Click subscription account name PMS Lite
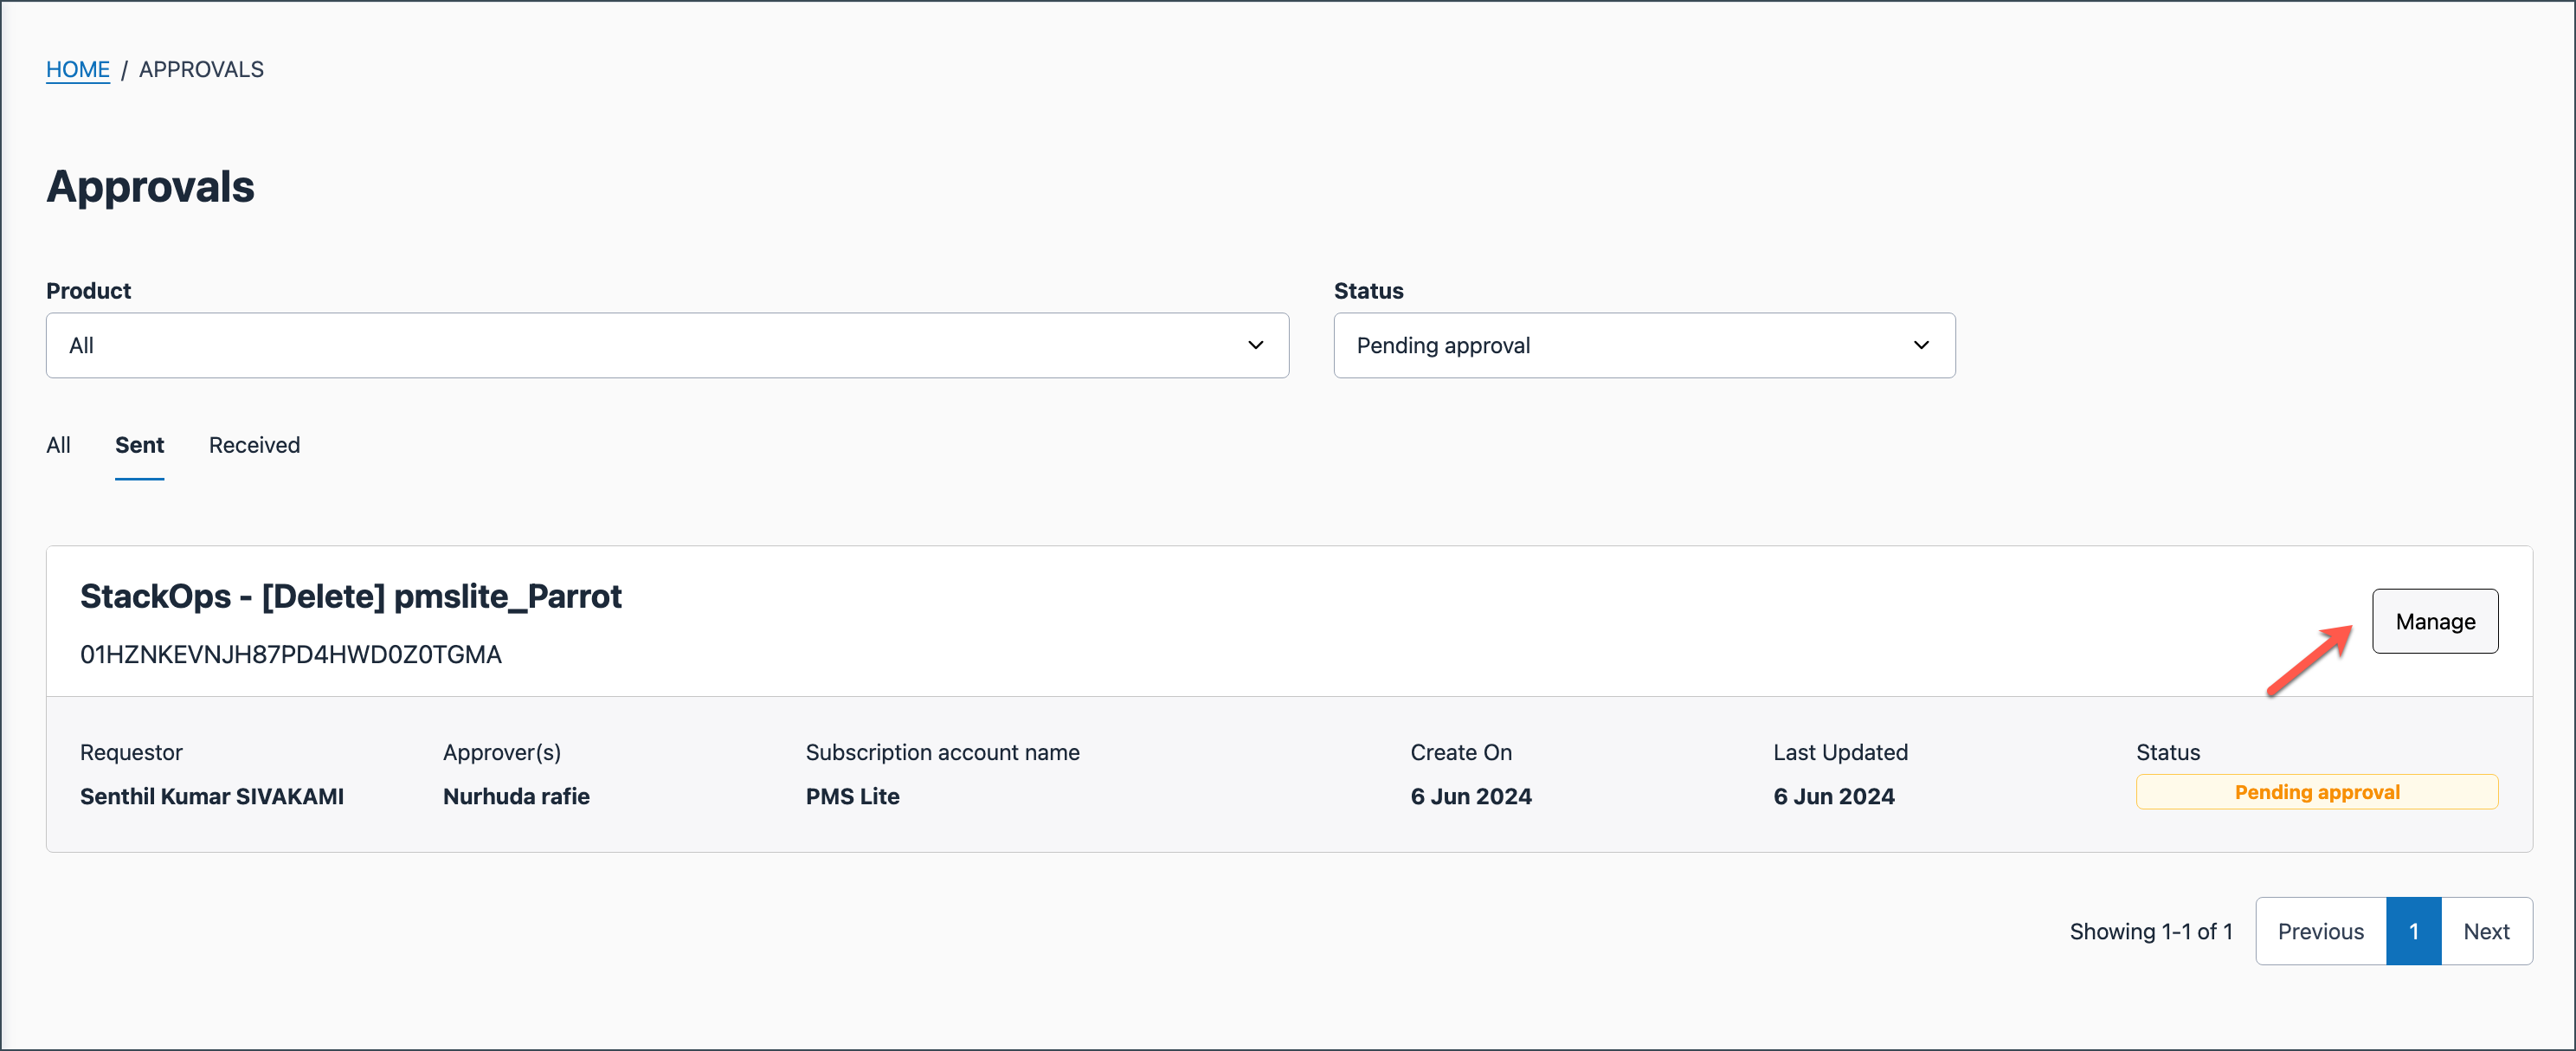Viewport: 2576px width, 1051px height. (852, 796)
